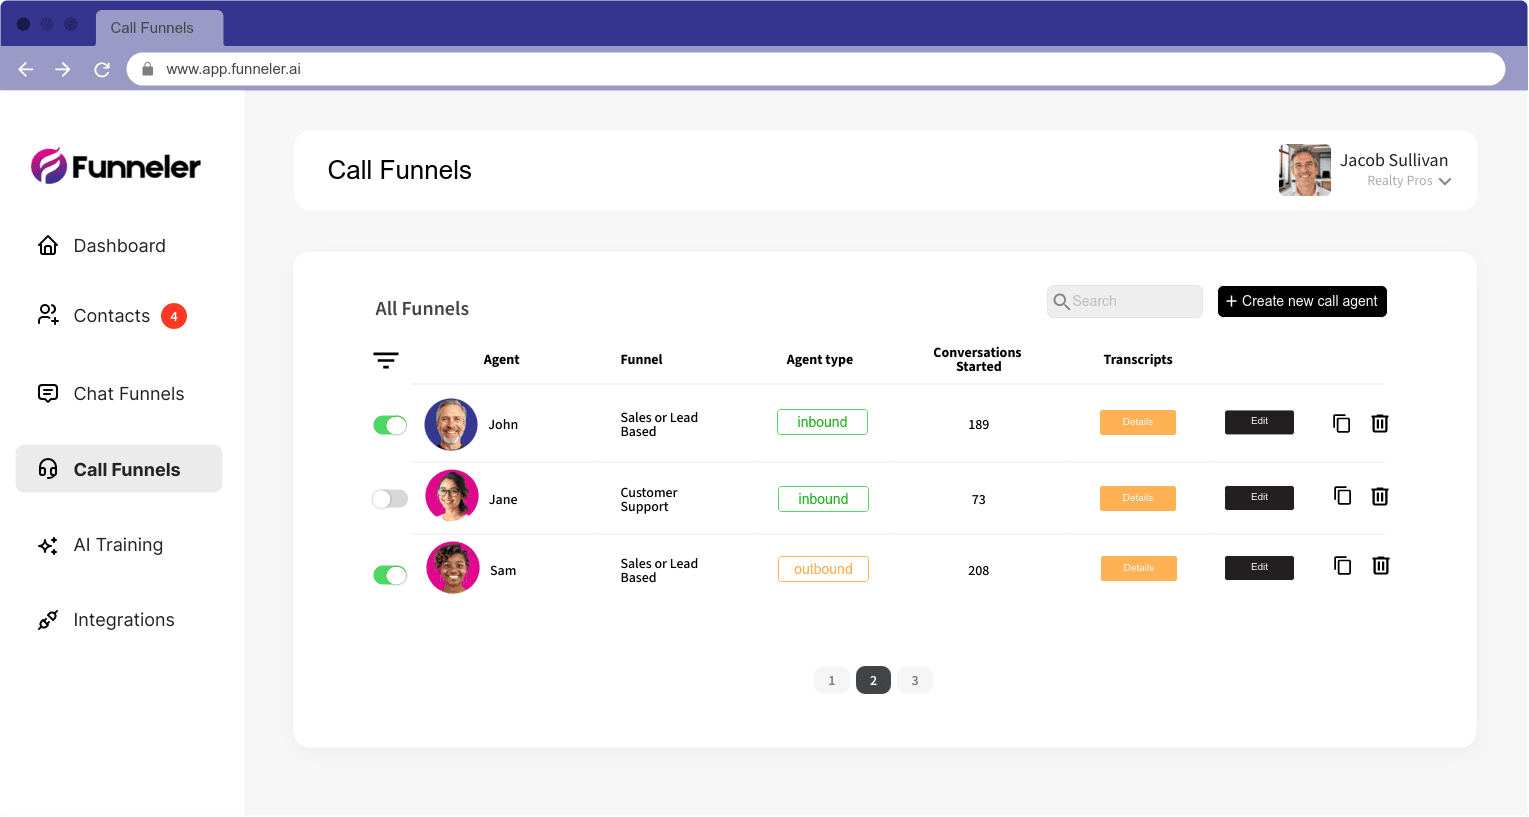1529x817 pixels.
Task: Click the Transcripts column header
Action: [1138, 360]
